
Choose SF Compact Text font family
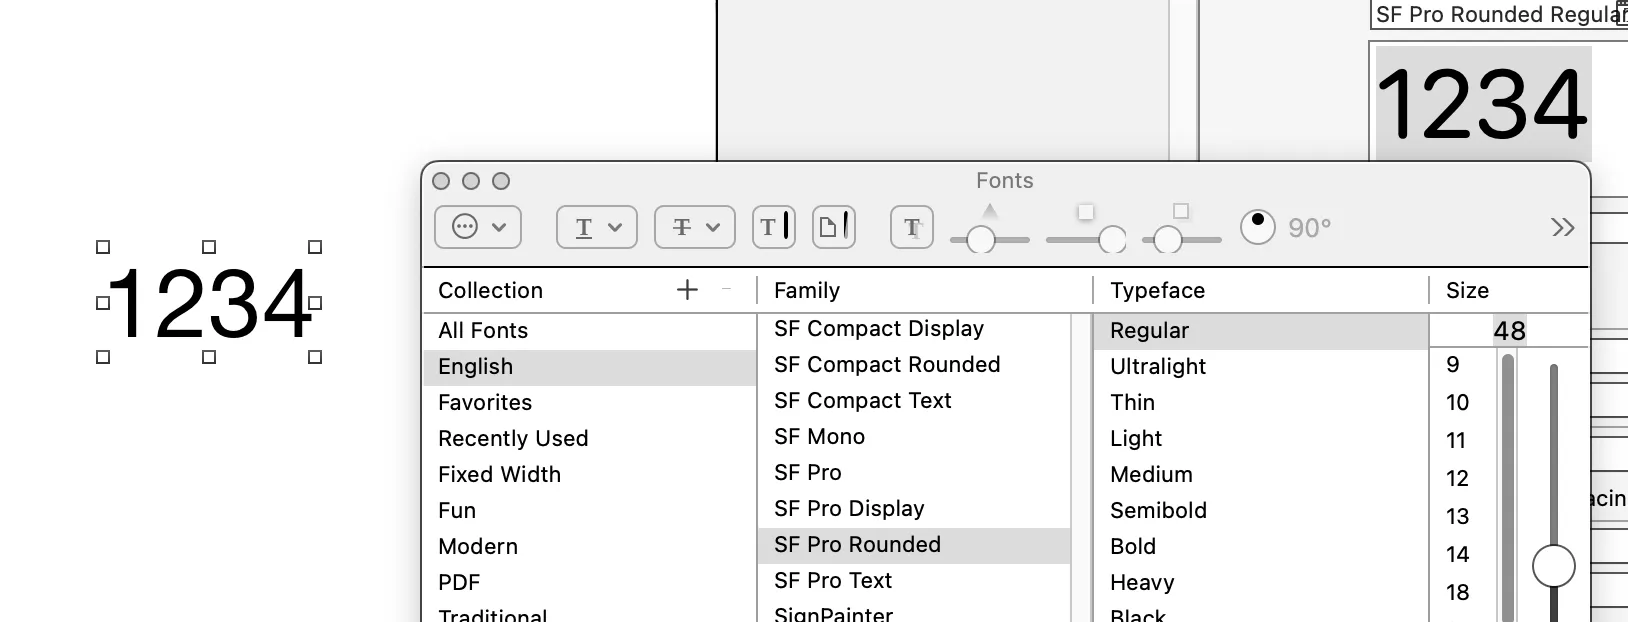click(915, 400)
